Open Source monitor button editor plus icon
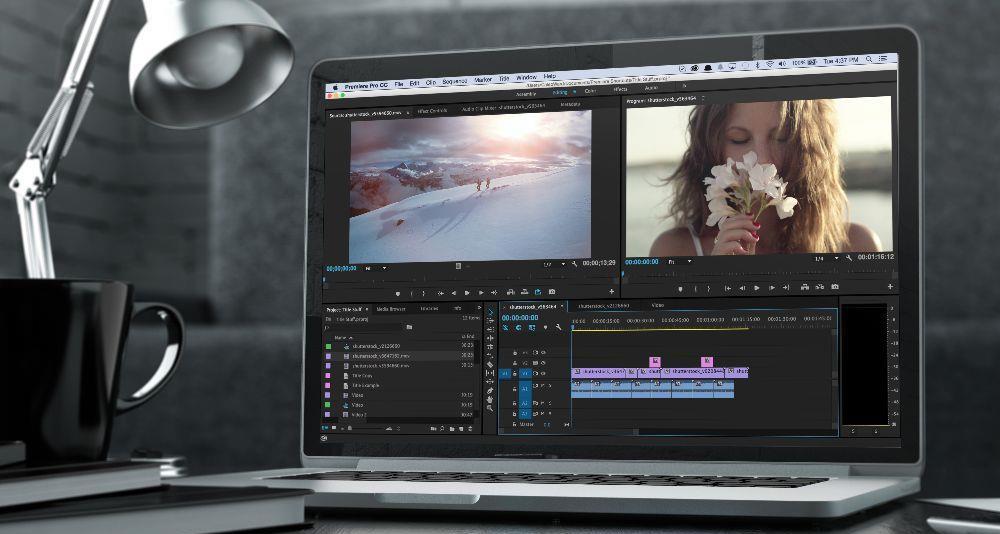 [612, 292]
